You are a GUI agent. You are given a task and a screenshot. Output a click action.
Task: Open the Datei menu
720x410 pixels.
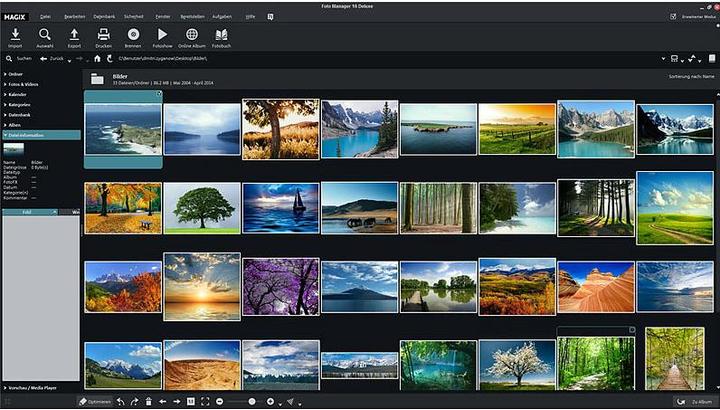pos(45,17)
